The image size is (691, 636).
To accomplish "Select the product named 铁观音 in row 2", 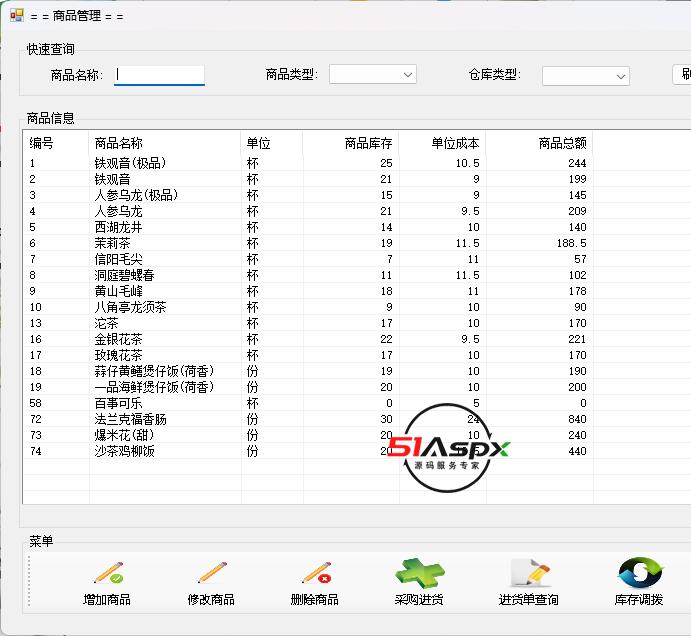I will tap(112, 179).
